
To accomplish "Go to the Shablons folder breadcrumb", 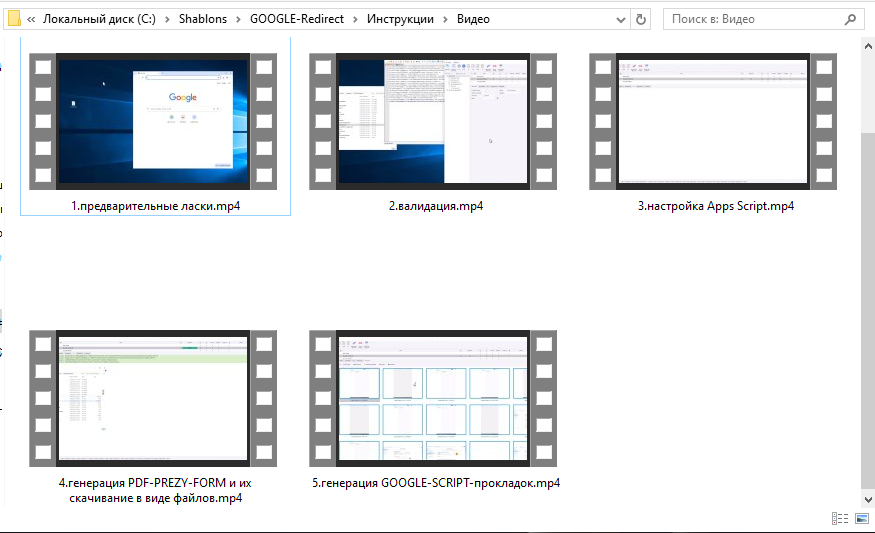I will pyautogui.click(x=203, y=19).
